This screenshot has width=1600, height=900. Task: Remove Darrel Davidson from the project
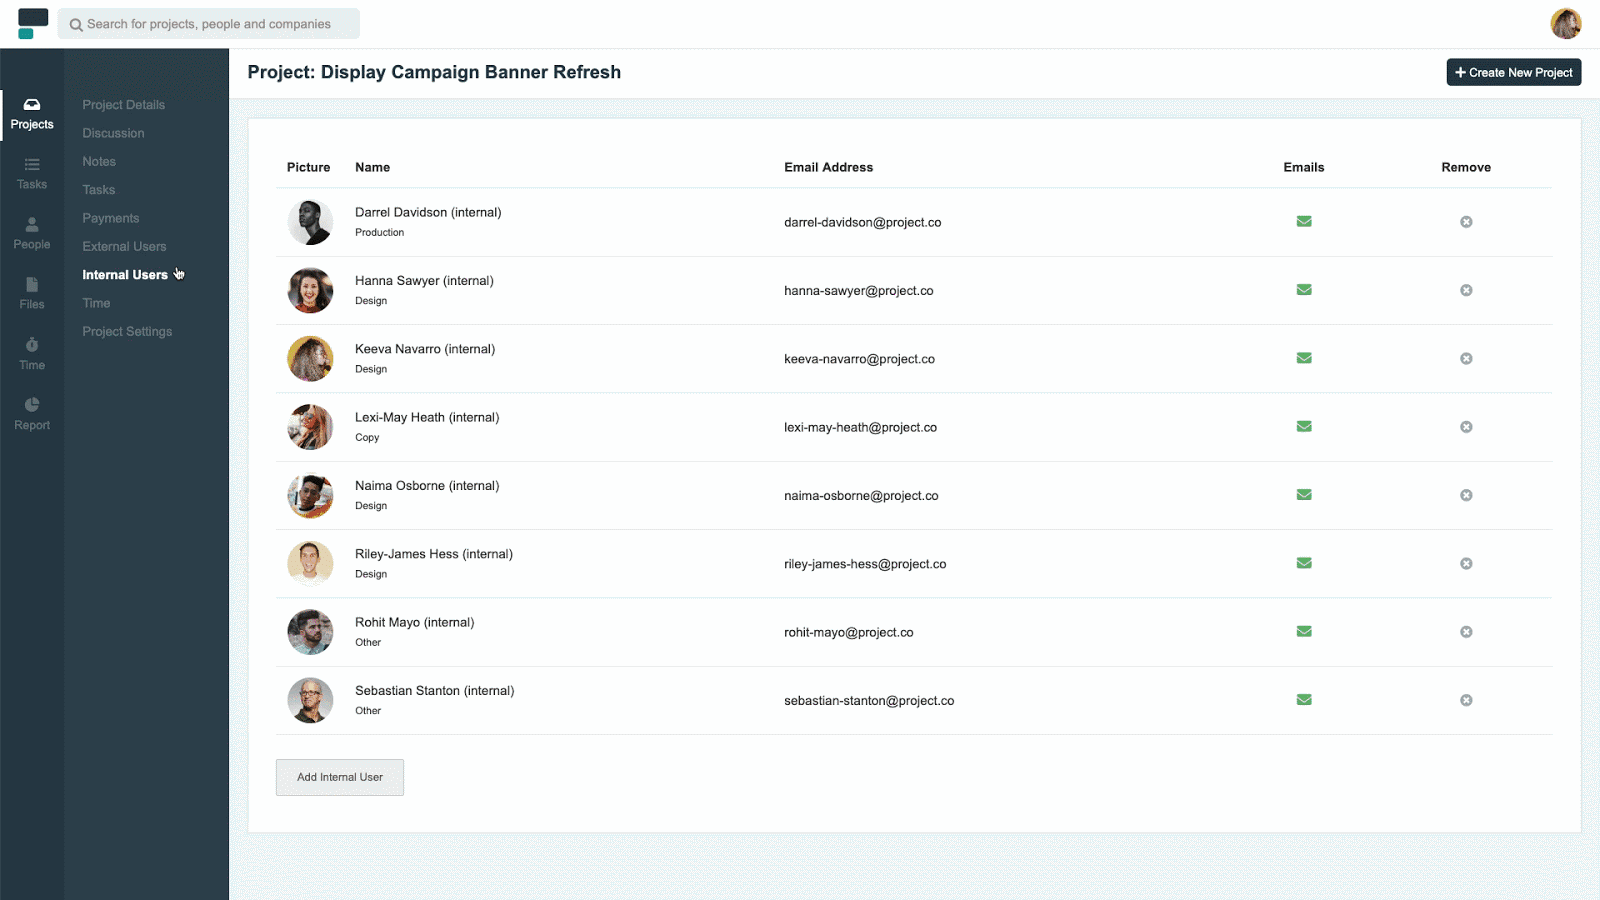coord(1466,222)
